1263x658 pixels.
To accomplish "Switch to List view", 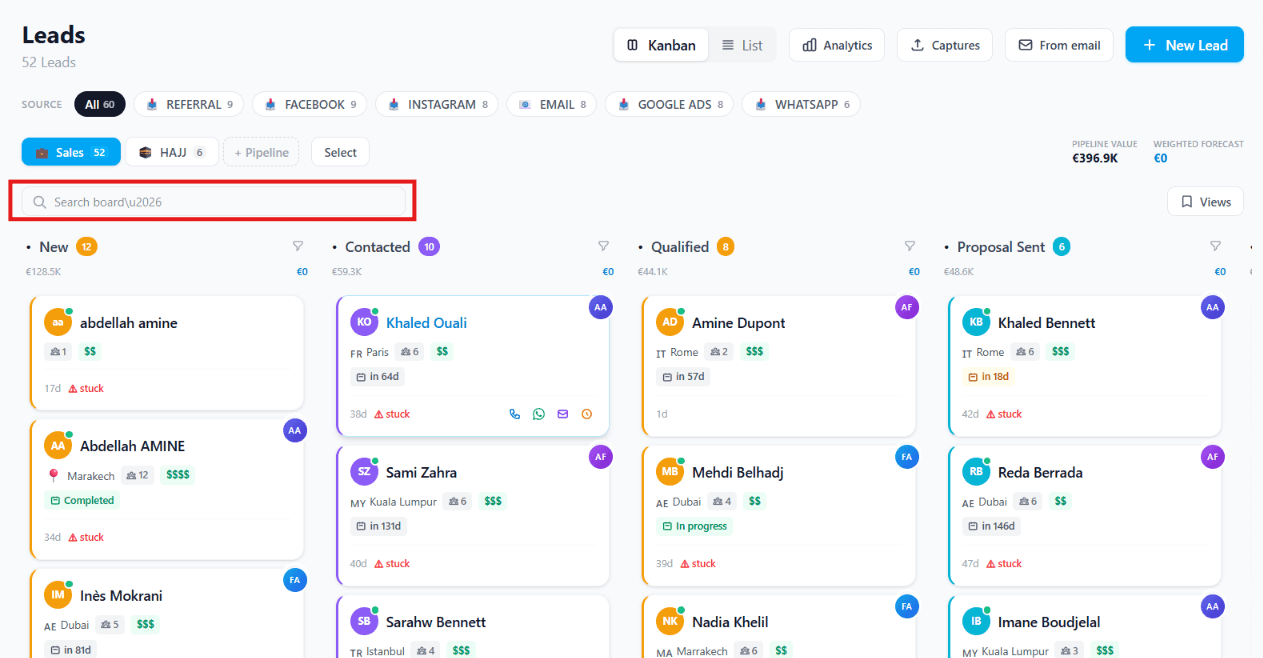I will point(742,45).
